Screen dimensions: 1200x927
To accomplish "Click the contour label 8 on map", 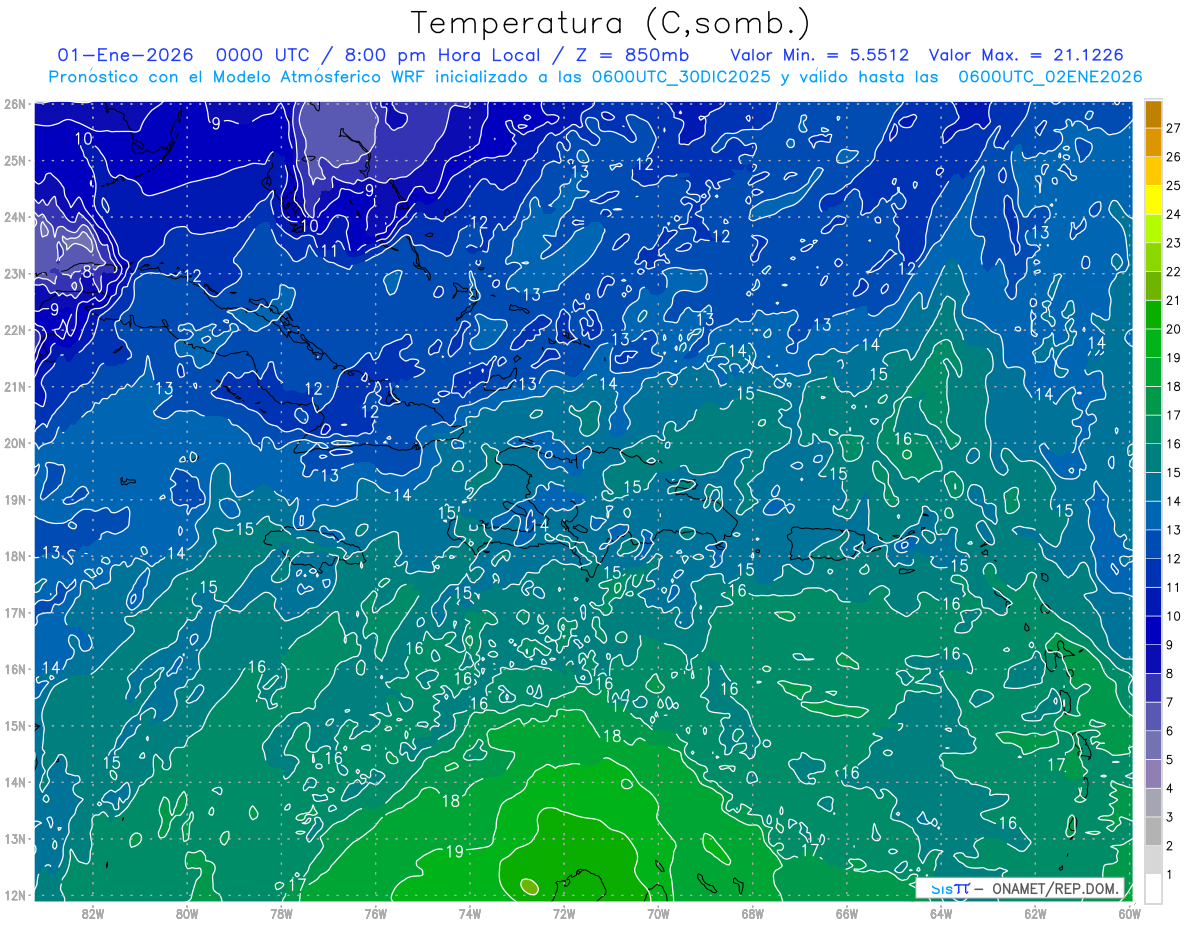I will tap(87, 270).
